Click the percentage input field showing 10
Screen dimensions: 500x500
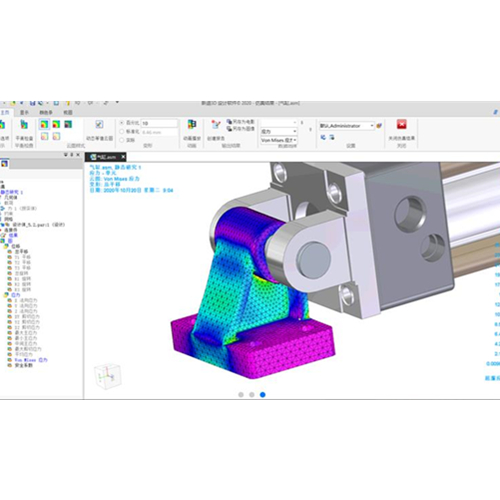pyautogui.click(x=159, y=123)
